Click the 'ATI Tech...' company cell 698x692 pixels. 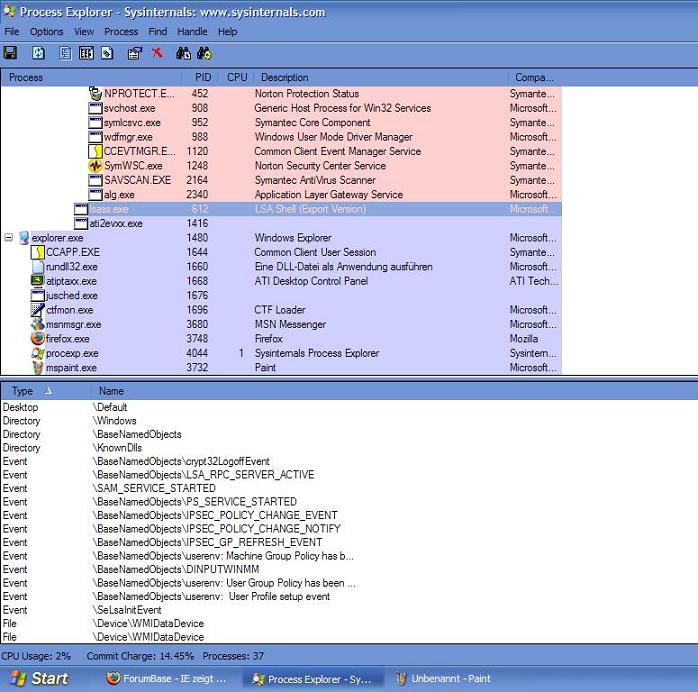click(x=533, y=281)
